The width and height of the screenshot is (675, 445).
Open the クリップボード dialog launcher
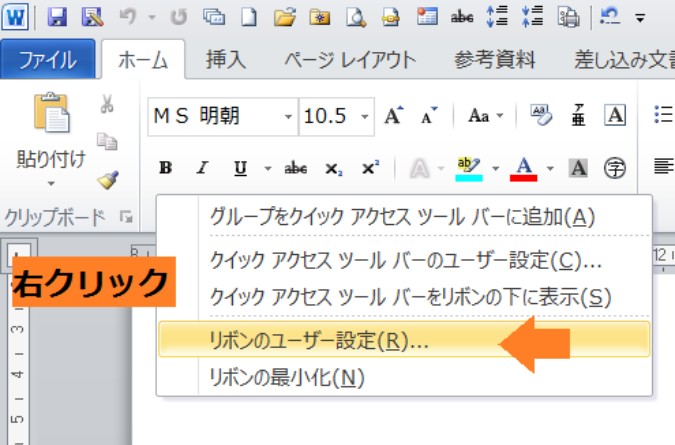126,216
